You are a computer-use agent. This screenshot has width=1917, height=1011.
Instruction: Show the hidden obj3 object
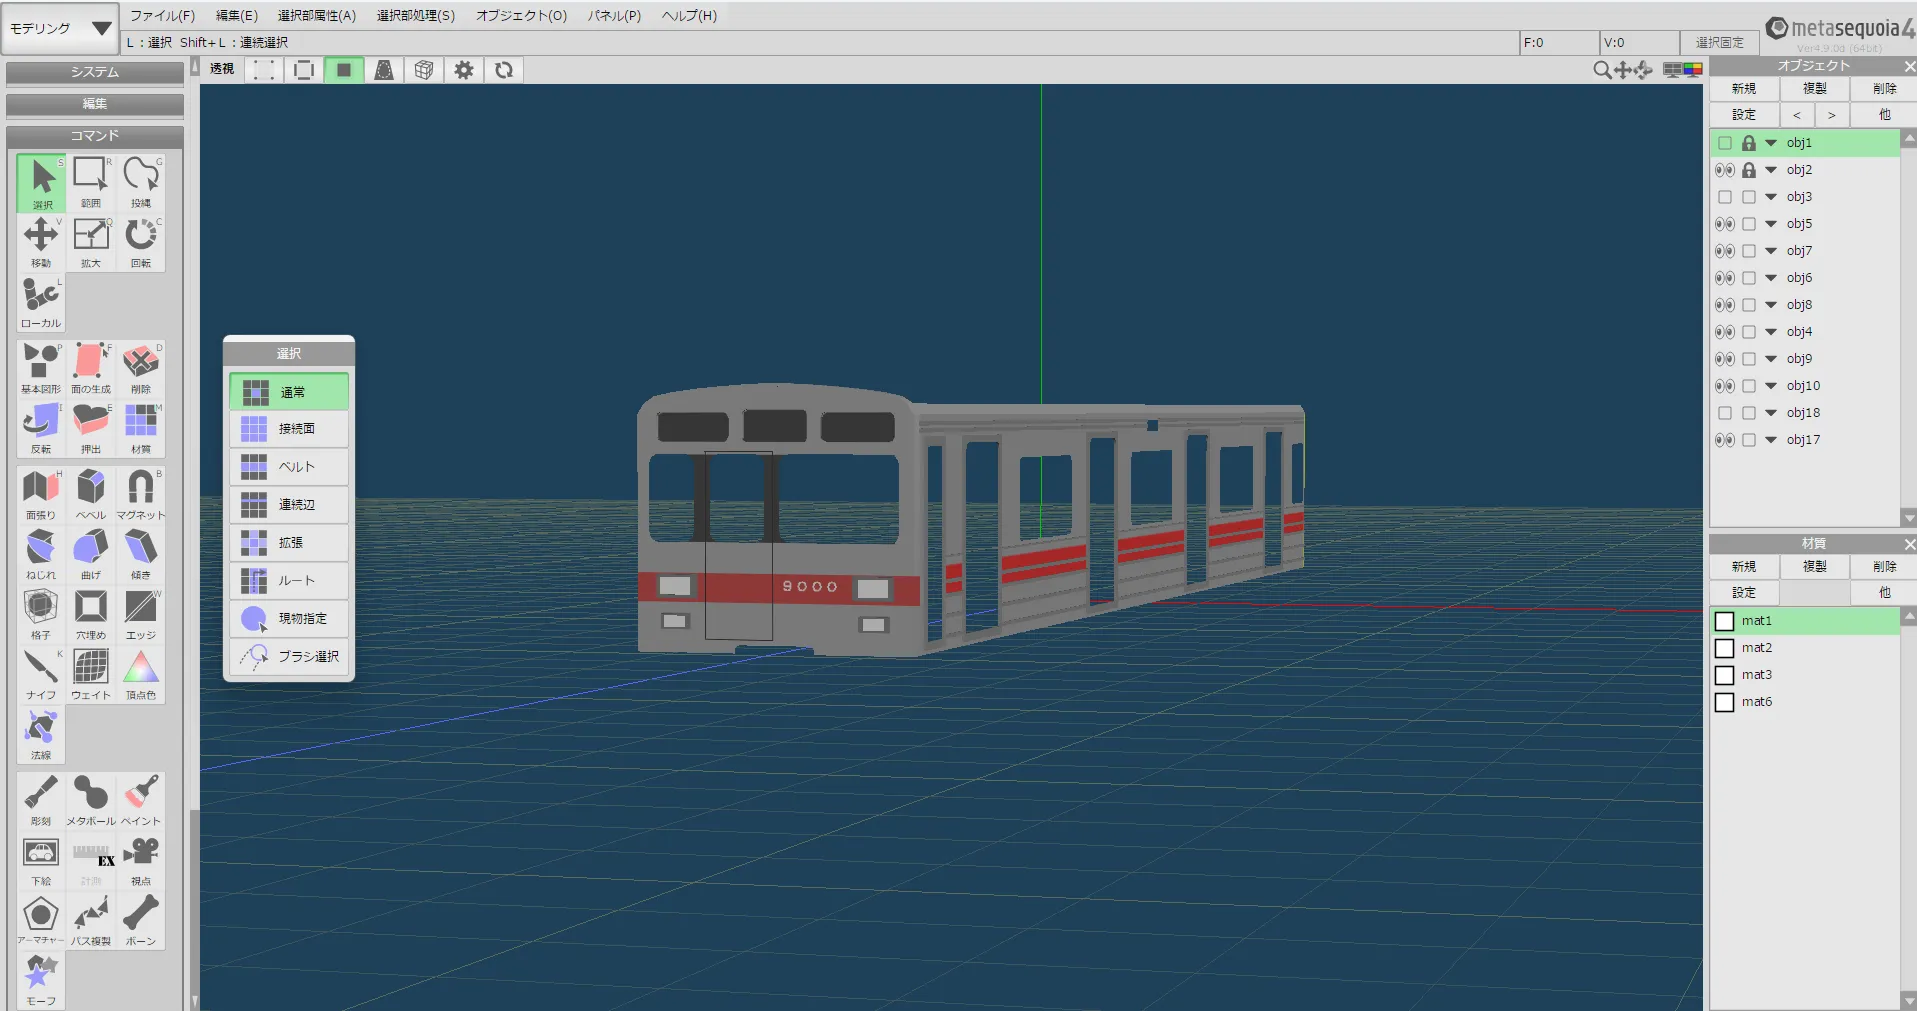1724,197
